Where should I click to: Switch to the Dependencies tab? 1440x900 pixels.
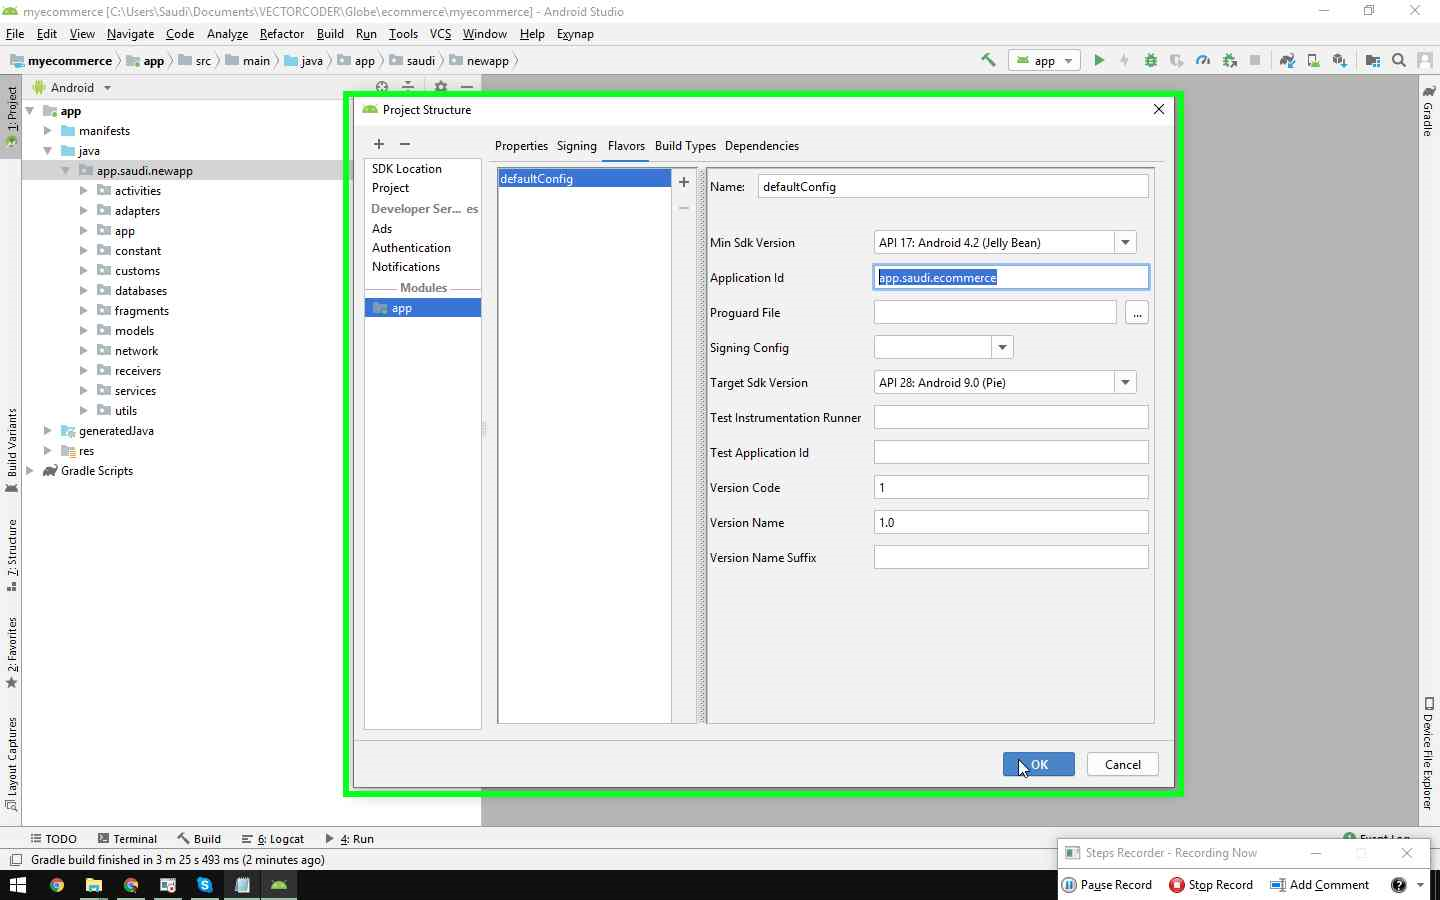(762, 146)
